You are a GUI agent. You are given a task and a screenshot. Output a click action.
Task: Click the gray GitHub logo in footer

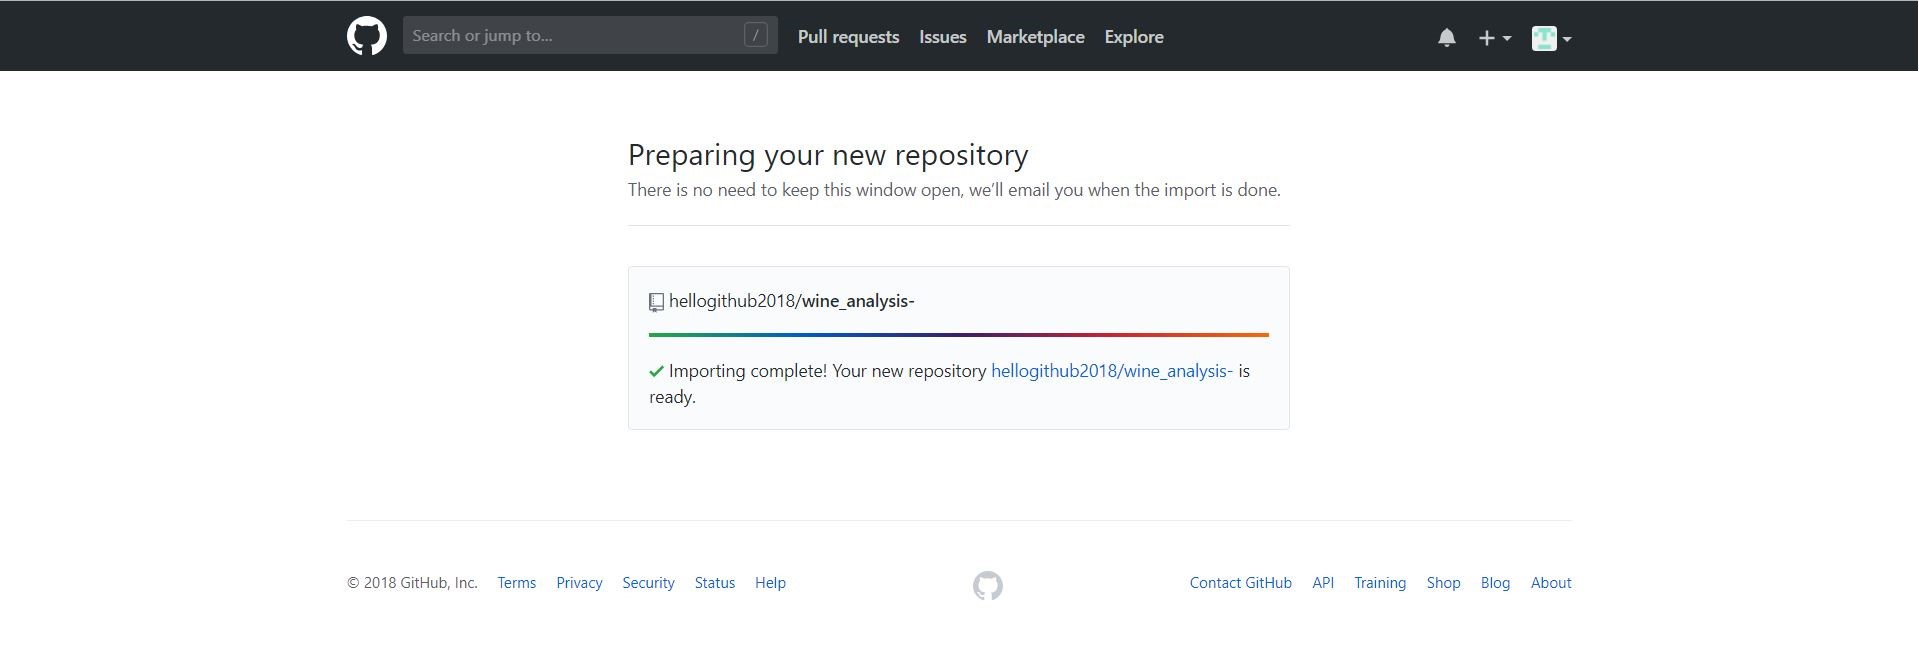[x=987, y=585]
